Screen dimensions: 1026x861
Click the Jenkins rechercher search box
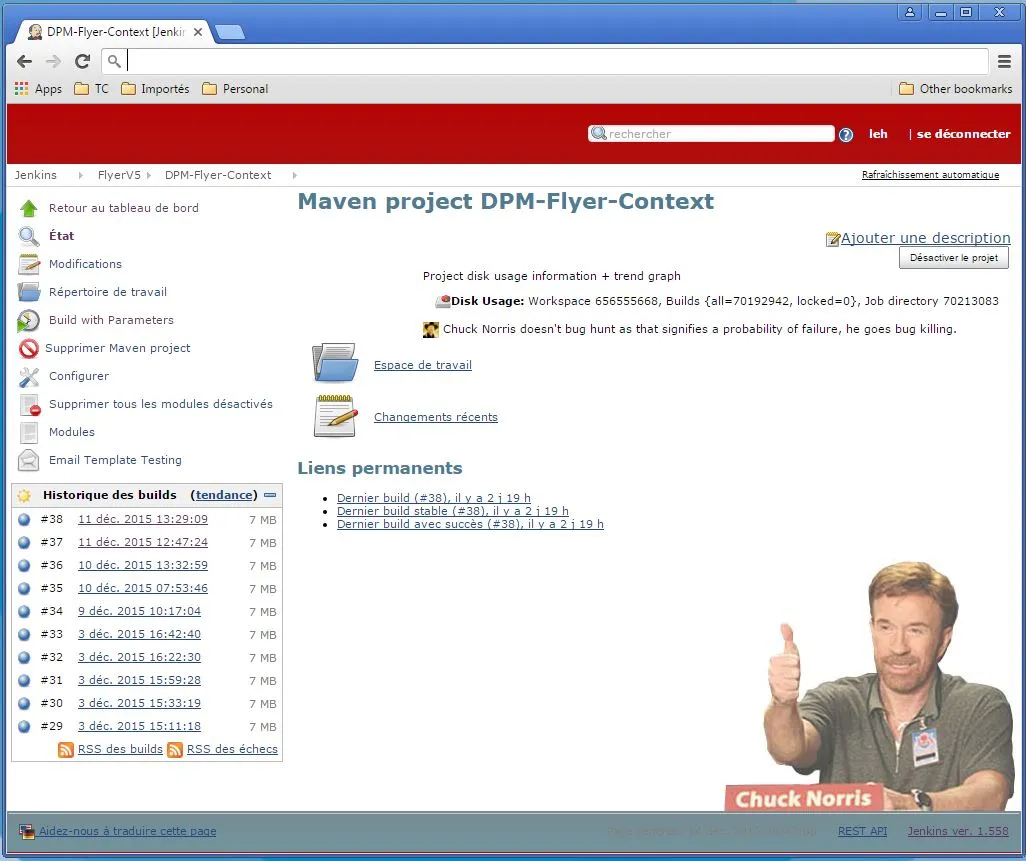tap(711, 134)
